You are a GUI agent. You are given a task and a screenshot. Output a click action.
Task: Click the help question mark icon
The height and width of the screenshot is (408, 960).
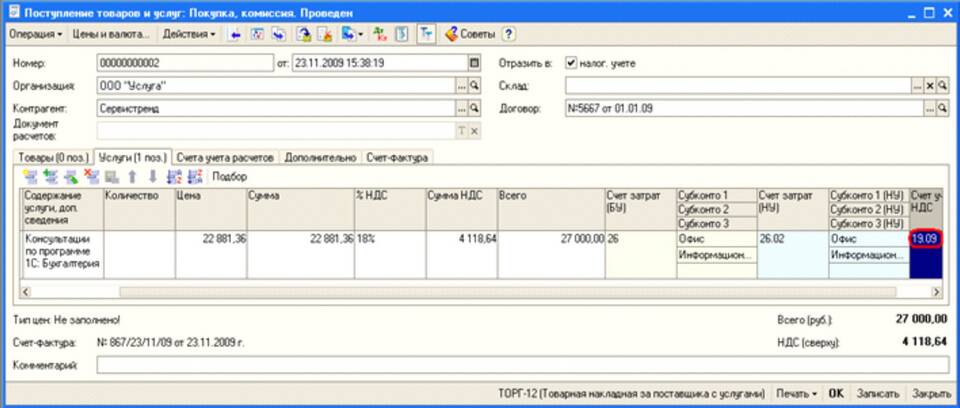[508, 33]
